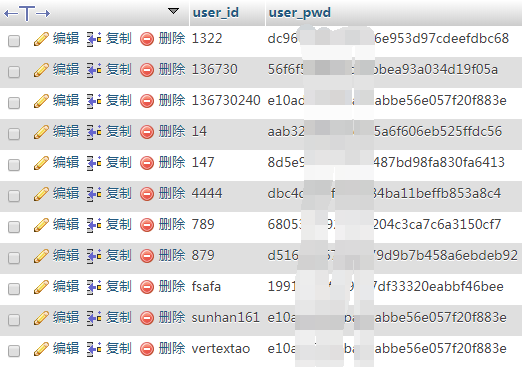Tick the checkbox for user 1322
Screen dimensions: 522x367
[14, 41]
